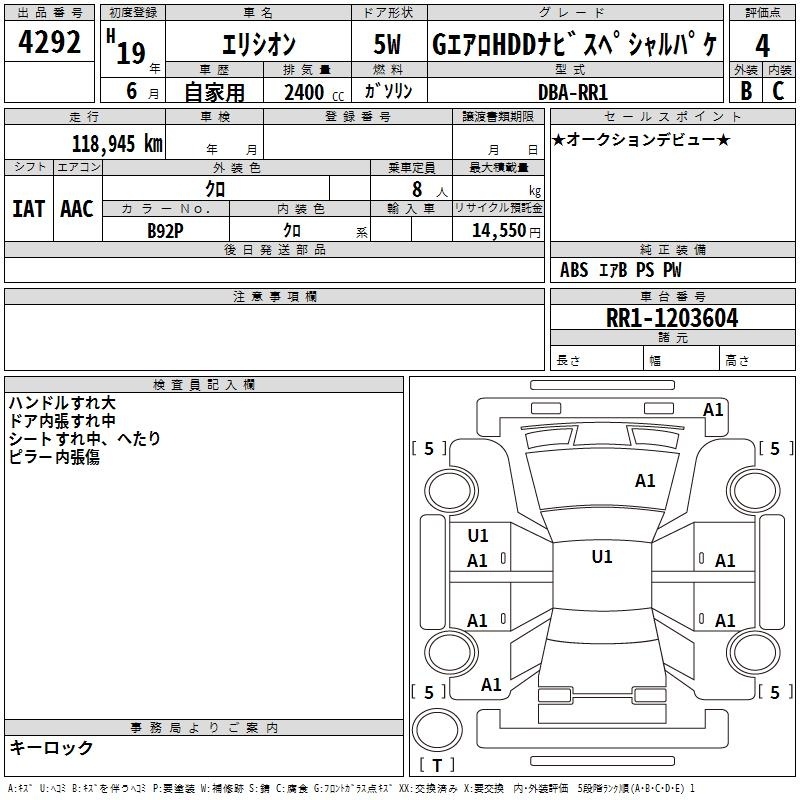Viewport: 800px width, 800px height.
Task: Select the overall evaluation score 4
Action: pos(762,44)
